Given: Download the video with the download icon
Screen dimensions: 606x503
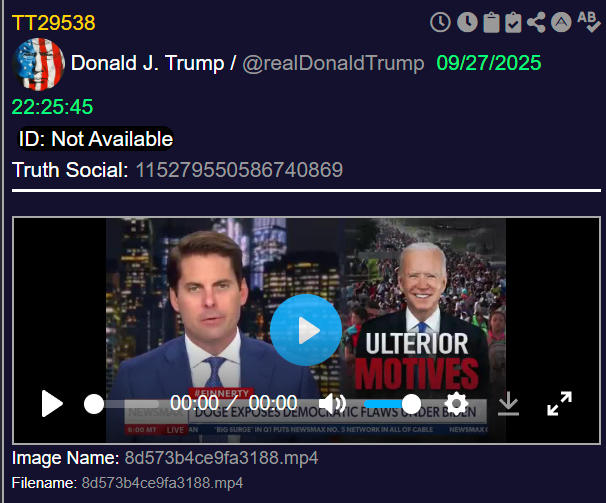Looking at the screenshot, I should pos(508,404).
